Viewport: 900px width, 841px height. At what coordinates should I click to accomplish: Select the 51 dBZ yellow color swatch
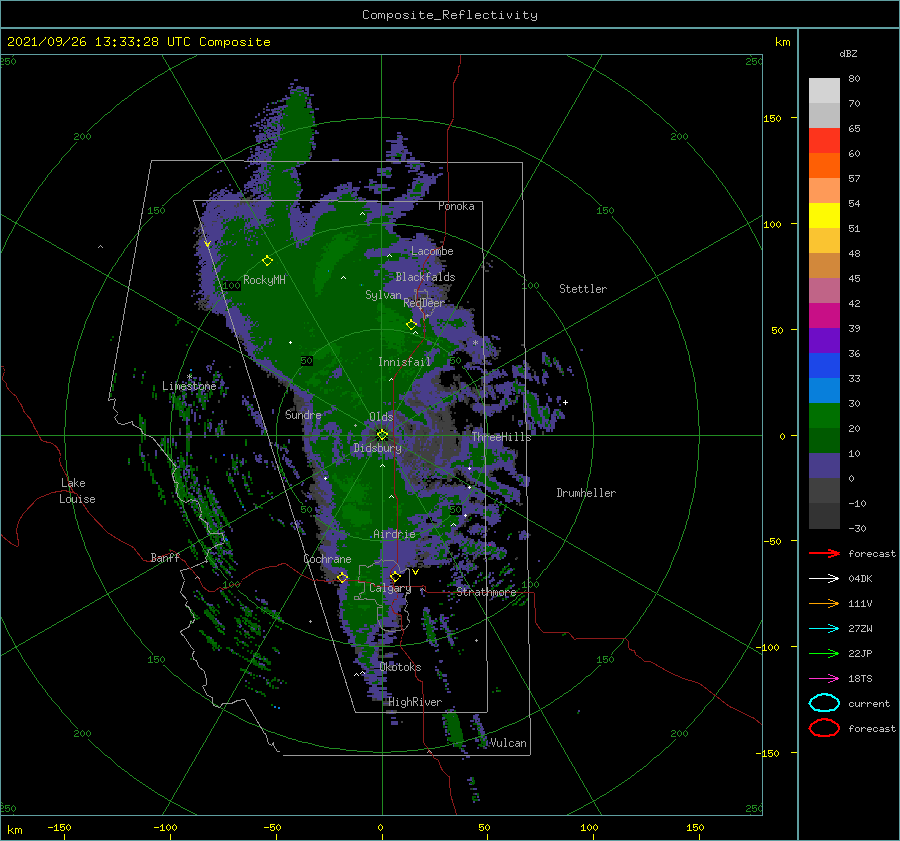click(824, 216)
